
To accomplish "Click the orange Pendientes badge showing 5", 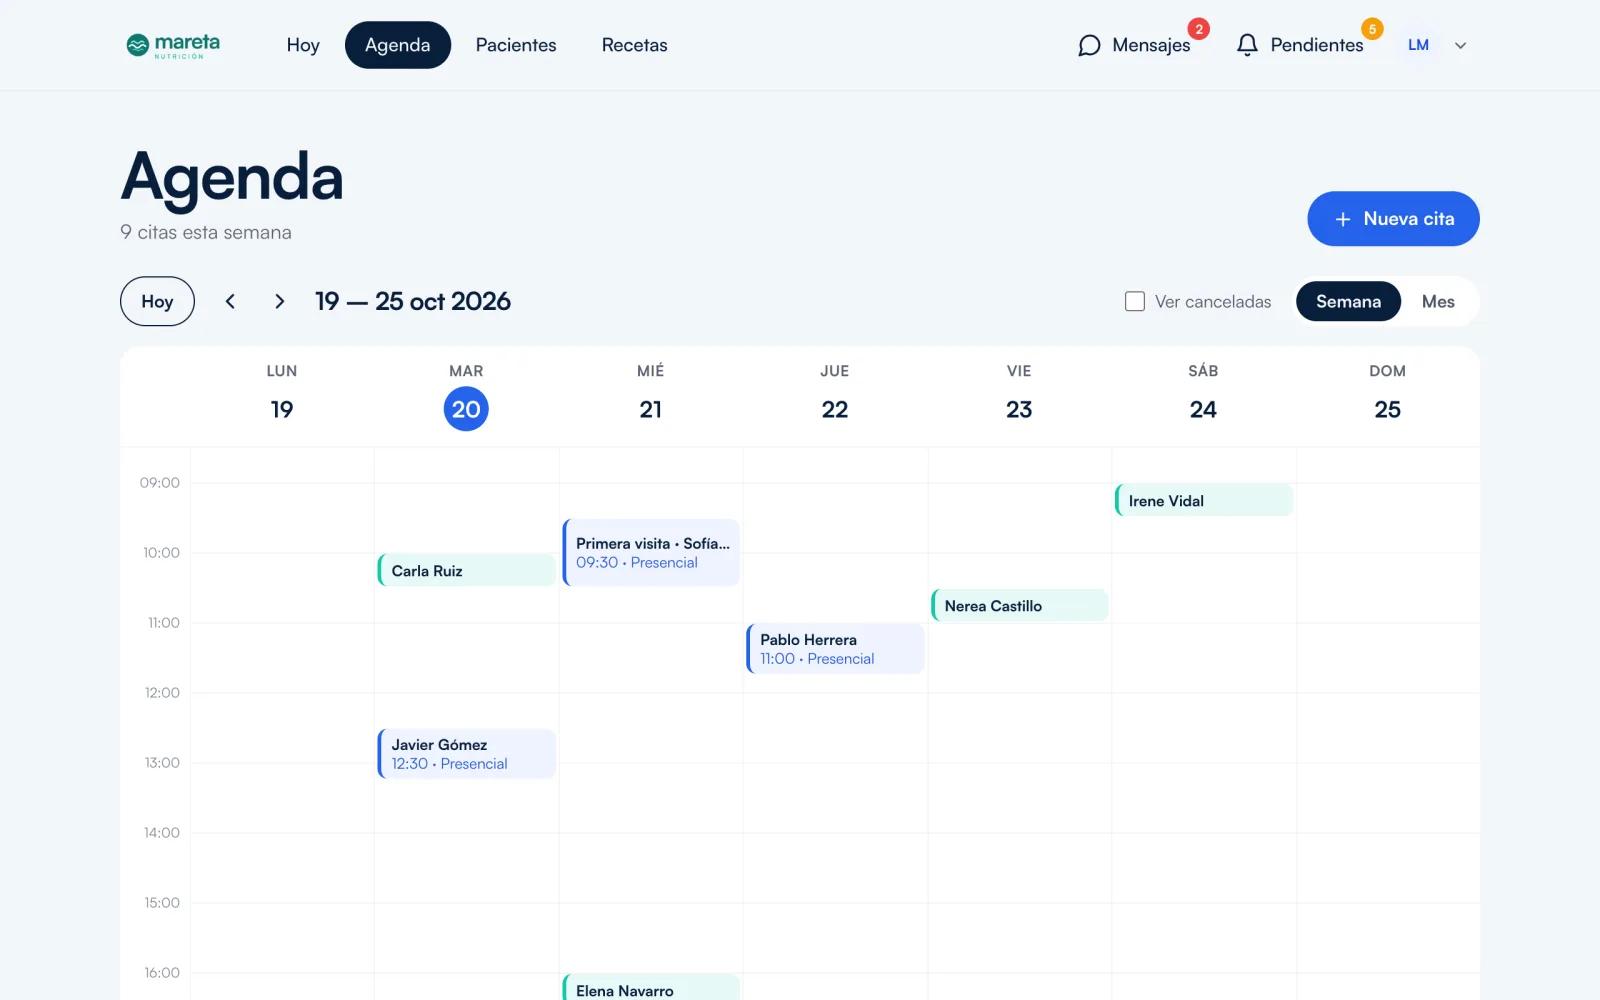I will coord(1372,29).
